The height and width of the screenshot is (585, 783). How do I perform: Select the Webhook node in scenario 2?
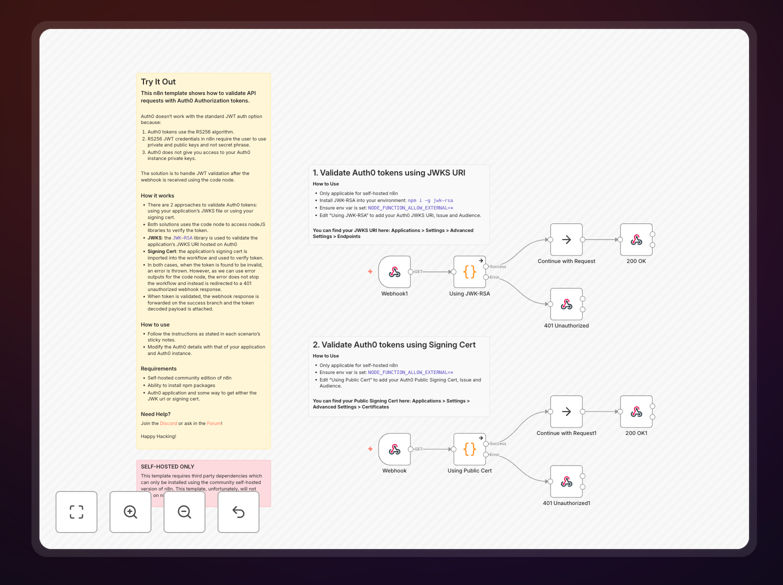click(394, 449)
